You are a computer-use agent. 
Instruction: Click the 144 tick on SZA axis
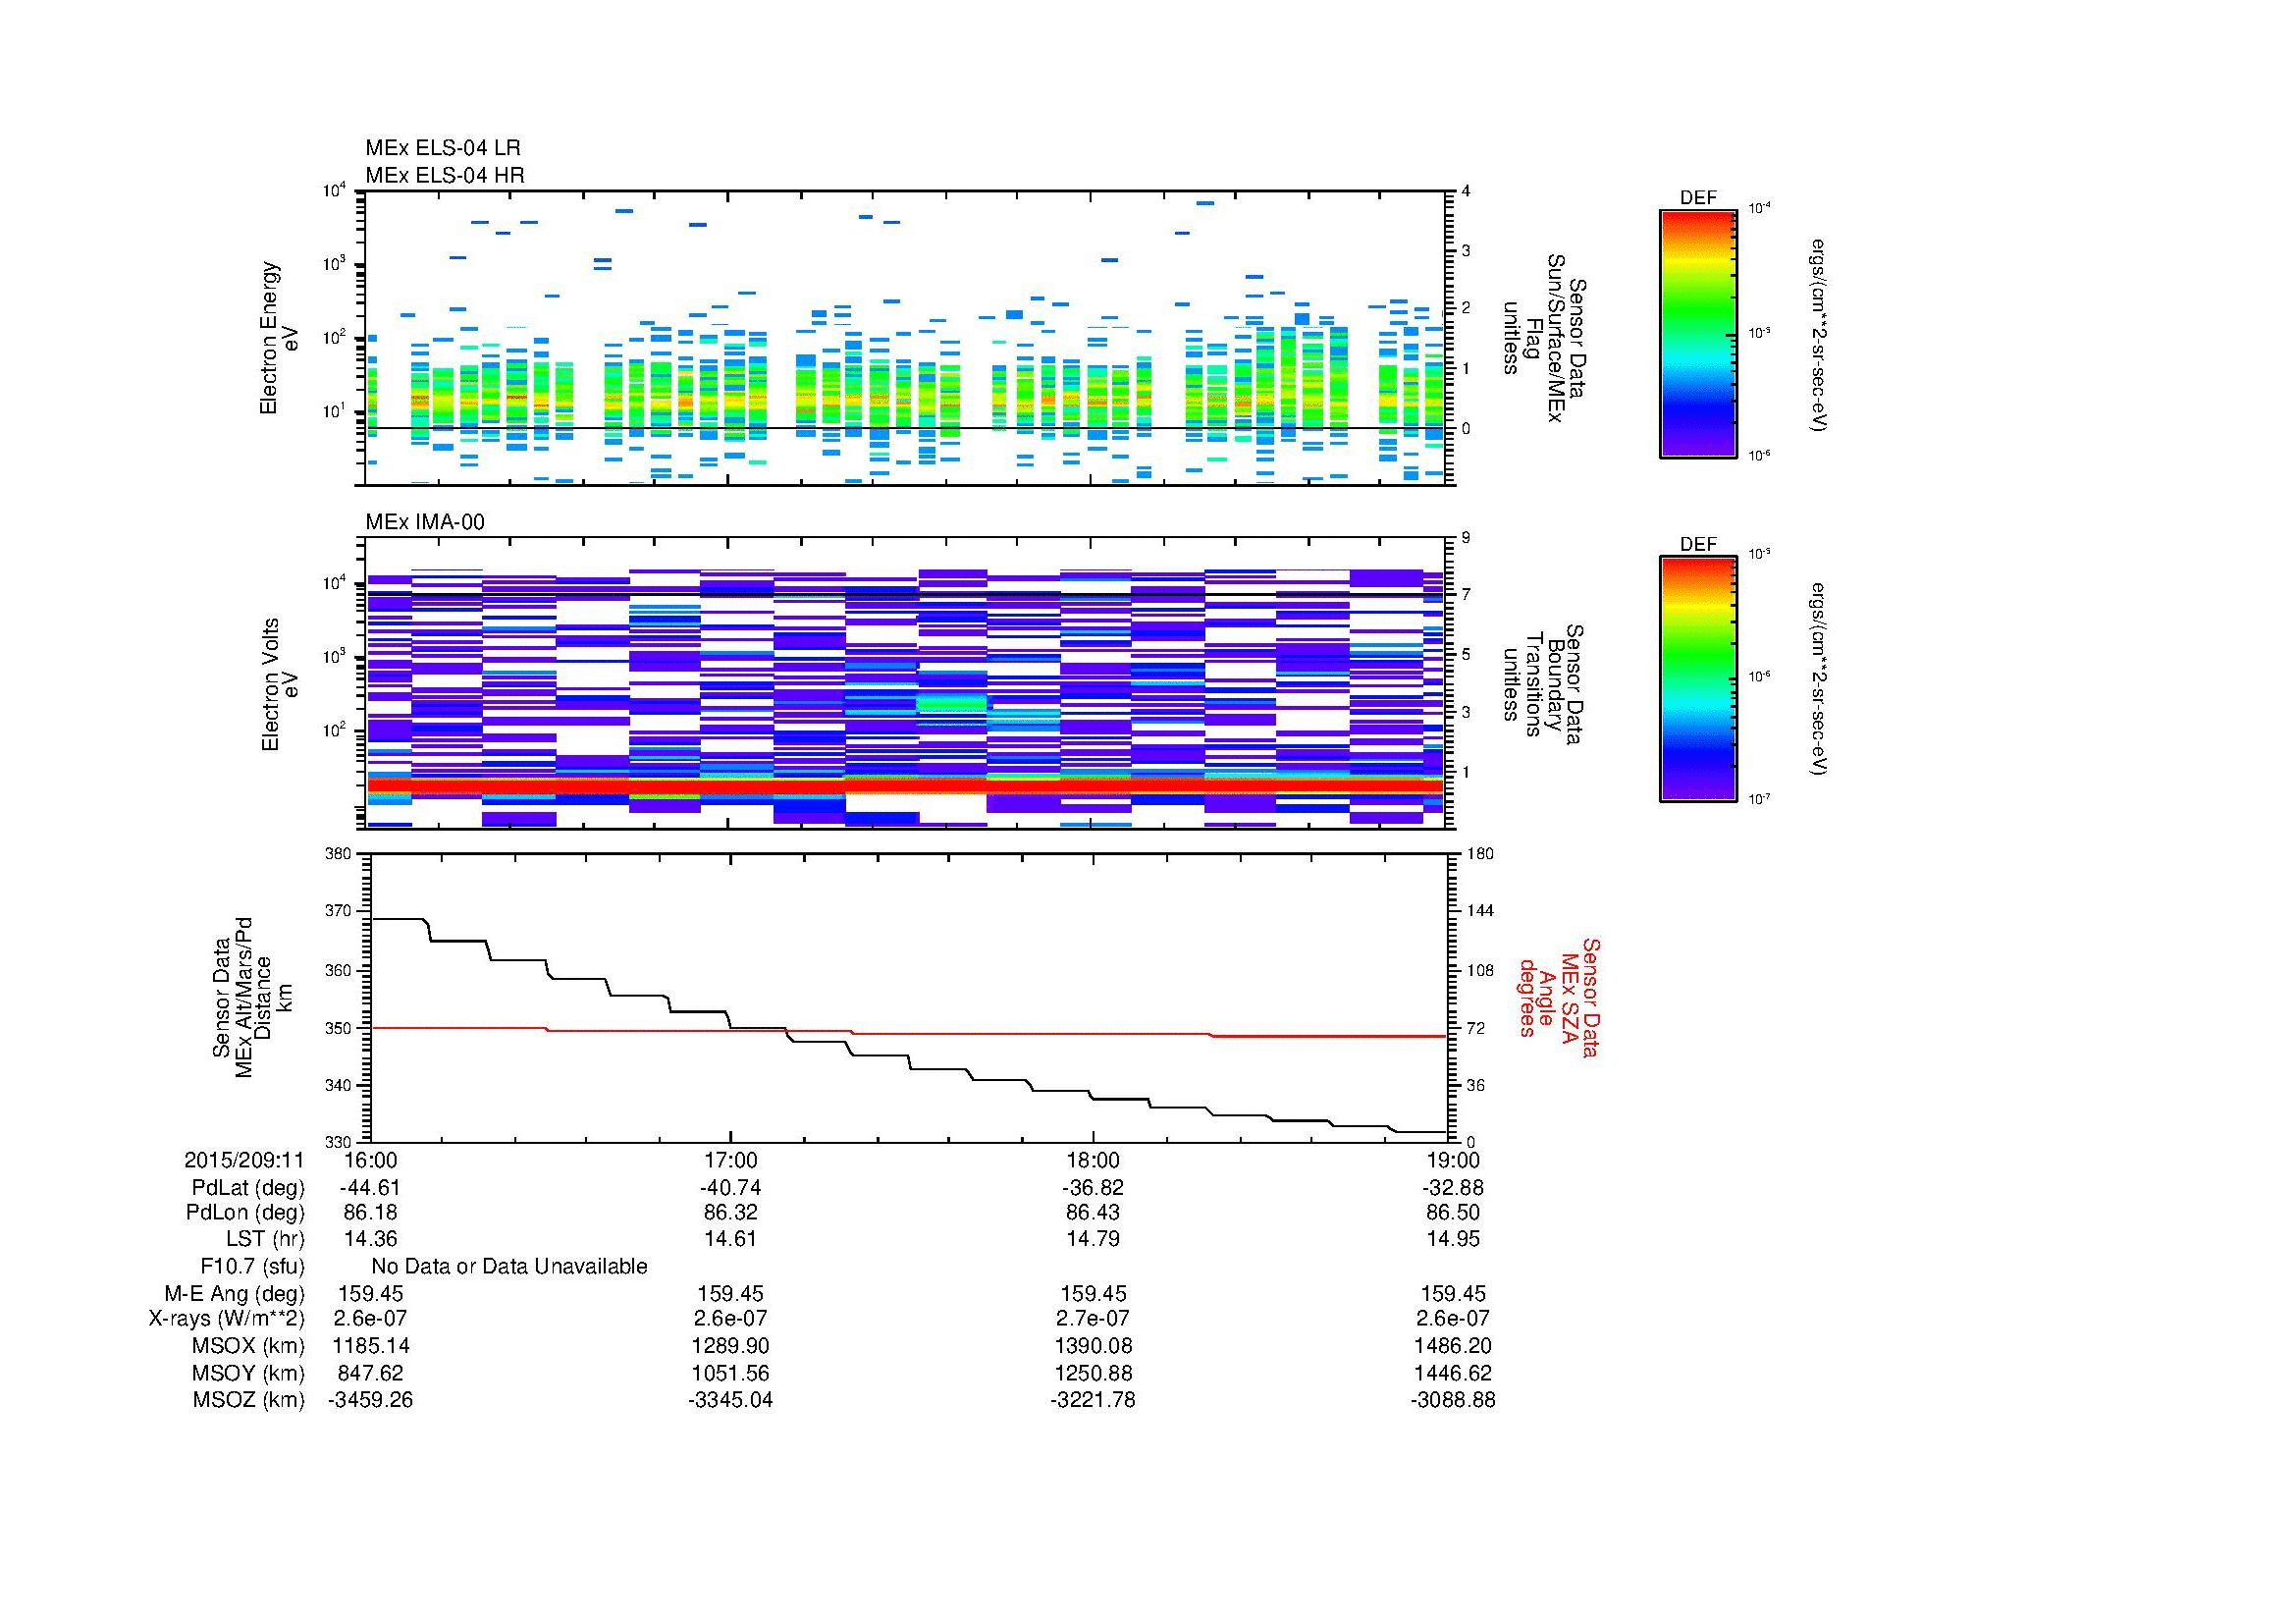click(x=1479, y=911)
